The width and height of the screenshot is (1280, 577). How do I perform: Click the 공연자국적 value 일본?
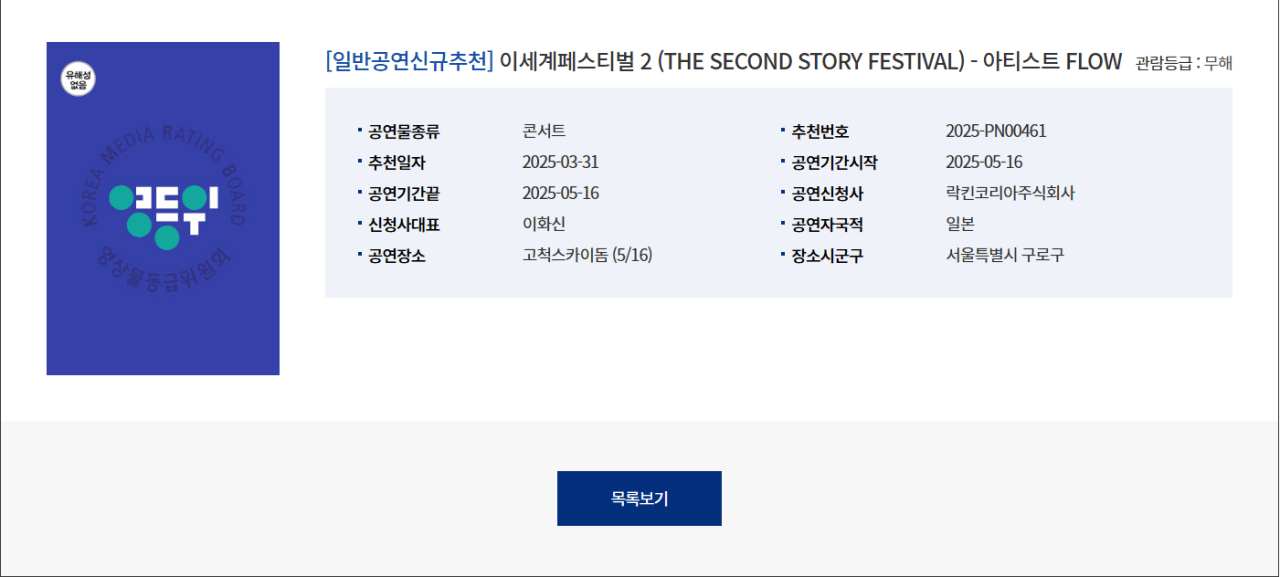pos(960,224)
